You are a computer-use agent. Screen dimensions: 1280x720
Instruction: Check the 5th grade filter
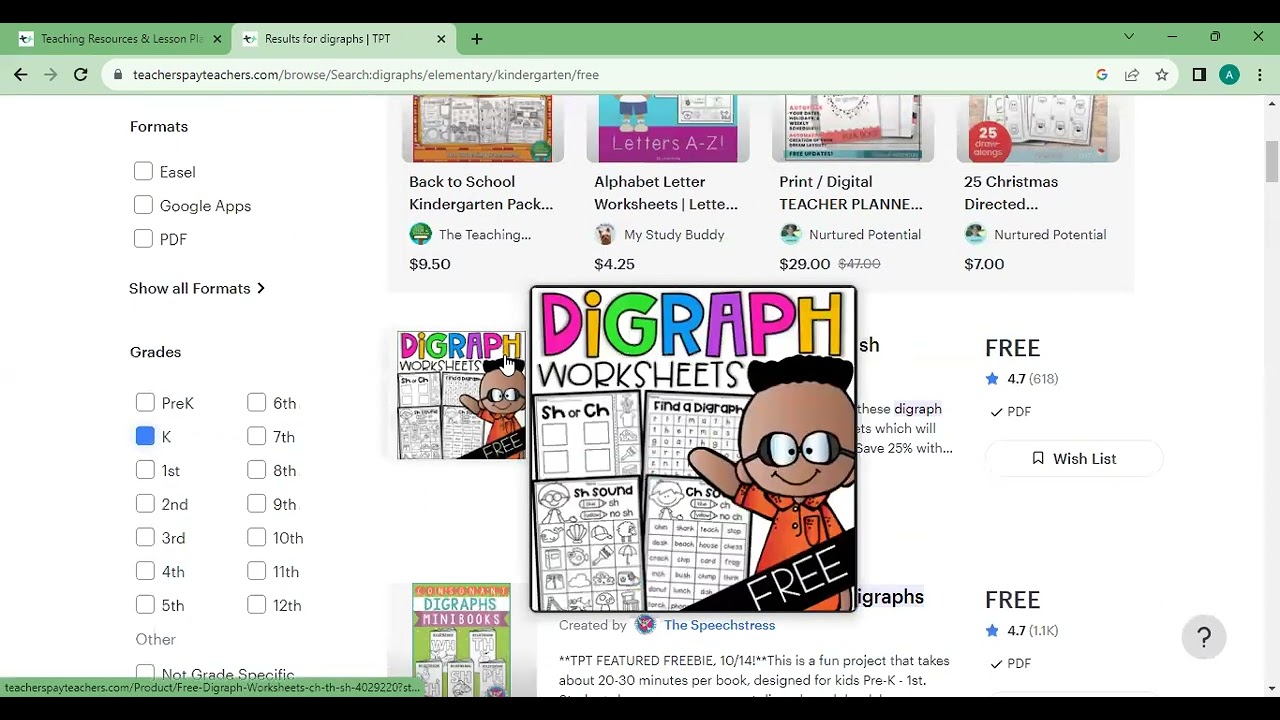pyautogui.click(x=145, y=605)
